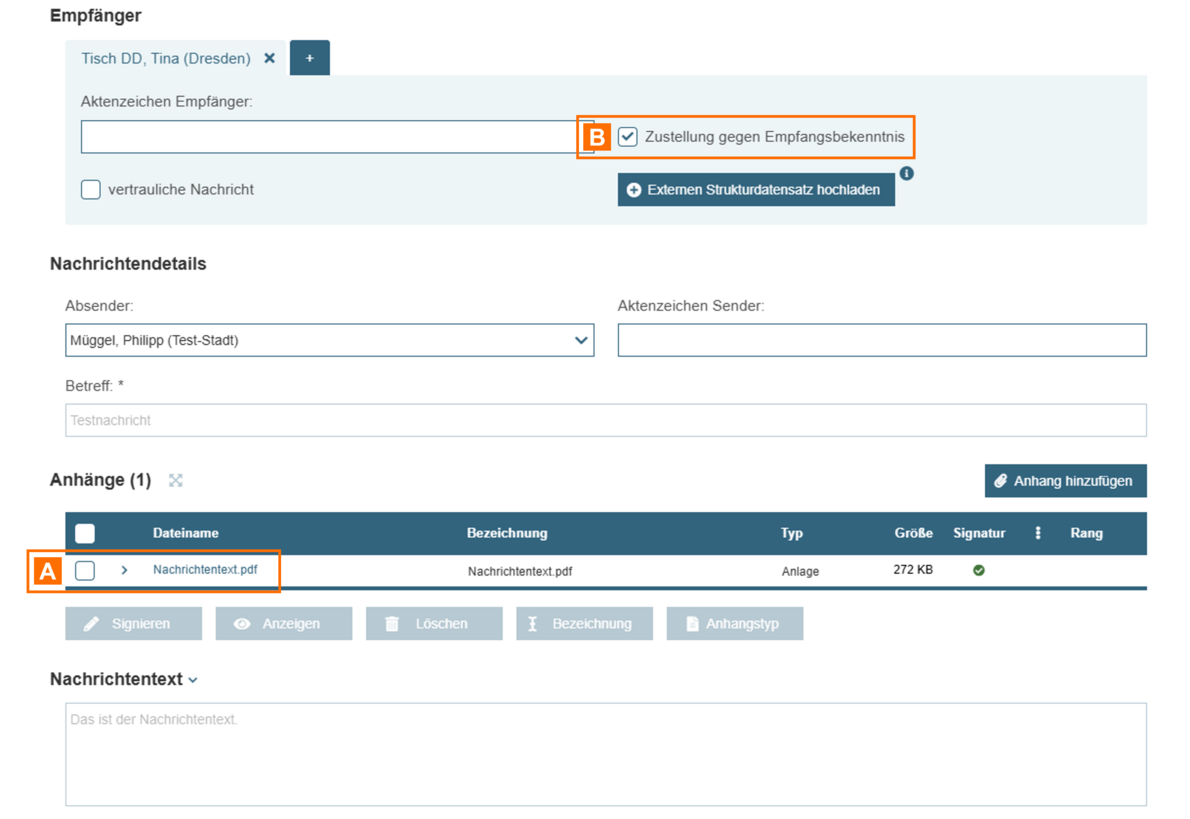This screenshot has width=1190, height=819.
Task: Tick the checkbox for the Nachrichtentext.pdf row
Action: [85, 570]
